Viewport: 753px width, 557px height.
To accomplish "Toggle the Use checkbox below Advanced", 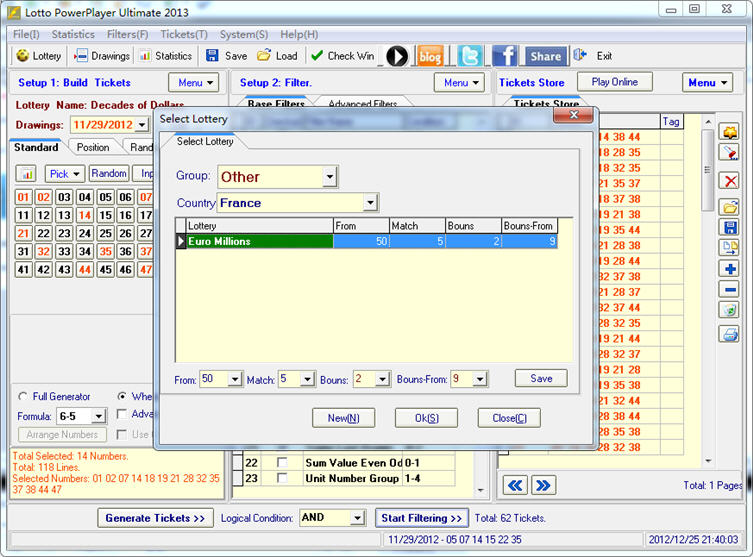I will pos(122,435).
